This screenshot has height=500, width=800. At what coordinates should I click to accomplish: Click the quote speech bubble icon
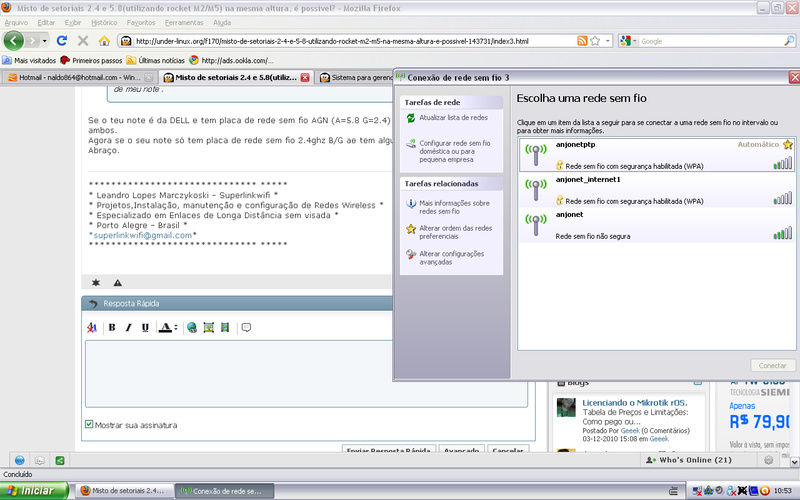click(x=246, y=328)
